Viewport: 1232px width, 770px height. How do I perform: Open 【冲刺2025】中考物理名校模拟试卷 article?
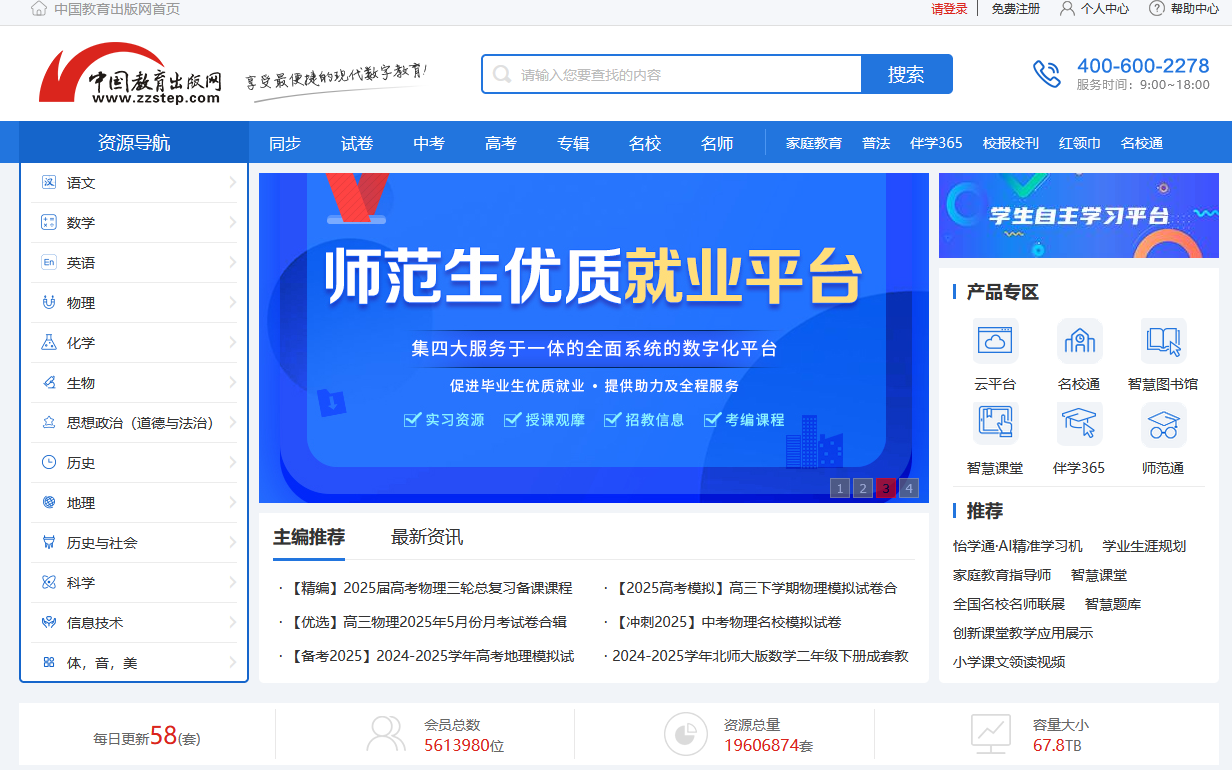coord(727,622)
